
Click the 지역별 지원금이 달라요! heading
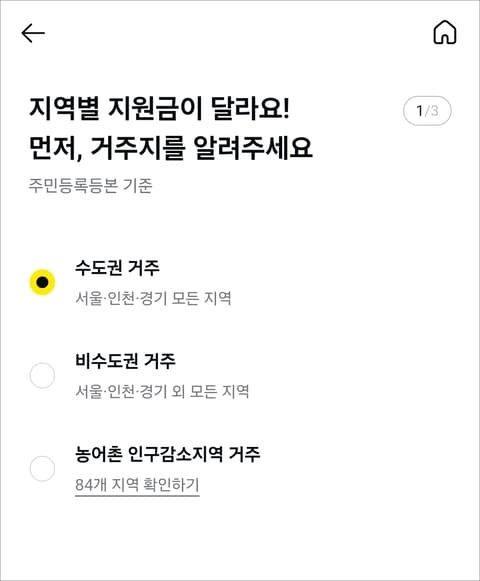159,109
